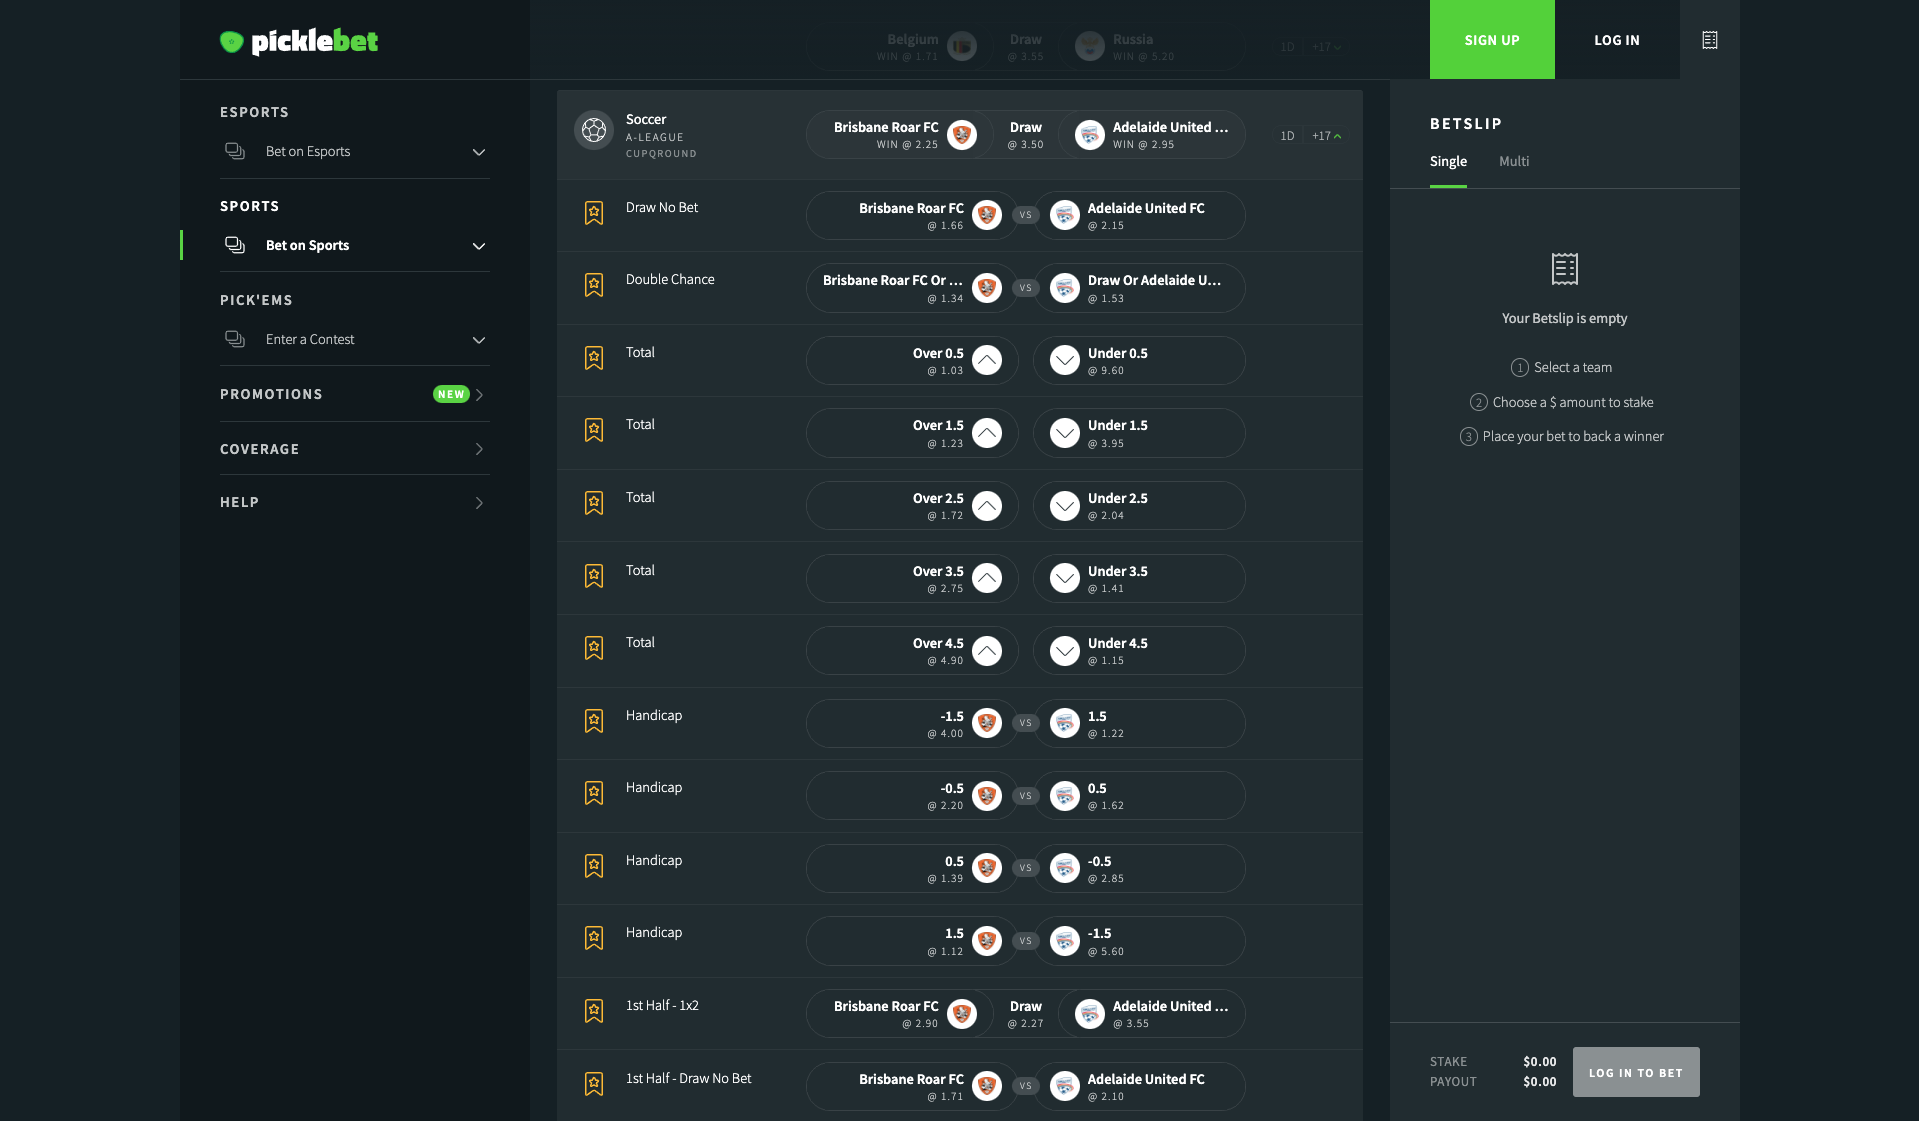Select Over 3.5 @ 2.75
Image resolution: width=1919 pixels, height=1121 pixels.
click(x=911, y=578)
